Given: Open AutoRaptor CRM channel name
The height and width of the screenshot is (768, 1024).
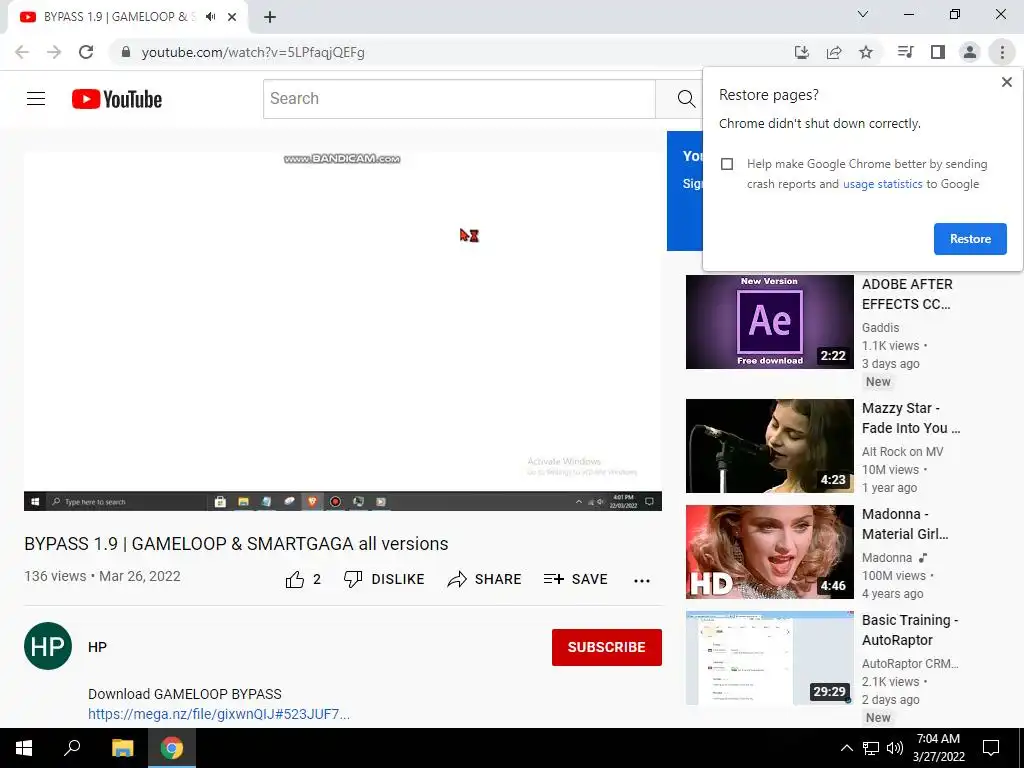Looking at the screenshot, I should 910,664.
